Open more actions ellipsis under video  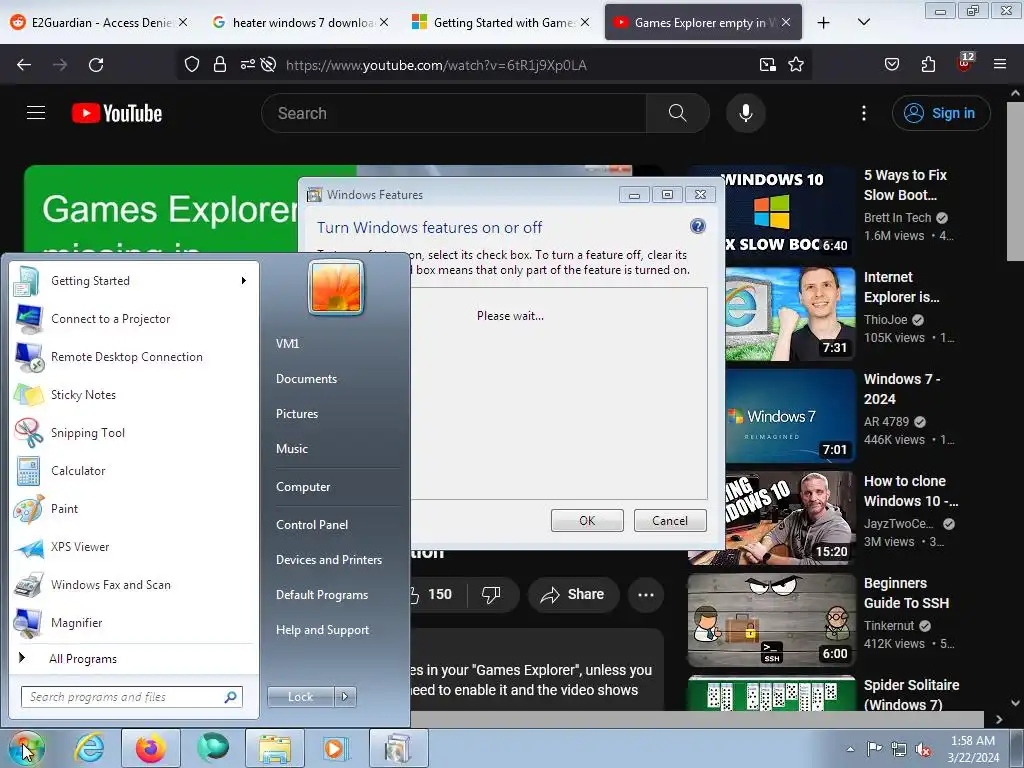tap(646, 595)
